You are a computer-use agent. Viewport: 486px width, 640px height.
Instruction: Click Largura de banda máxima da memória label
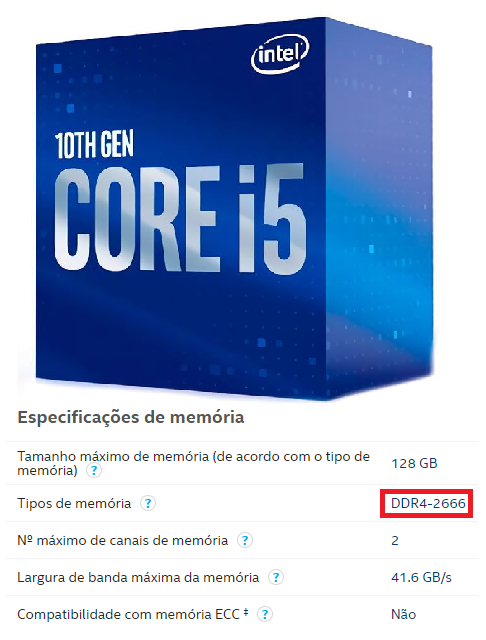coord(138,578)
